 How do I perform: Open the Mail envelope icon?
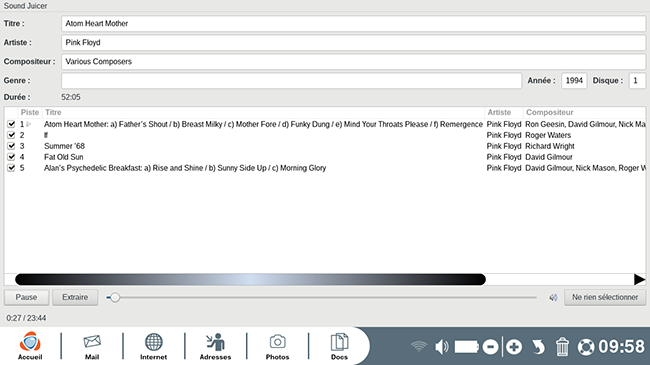point(92,346)
